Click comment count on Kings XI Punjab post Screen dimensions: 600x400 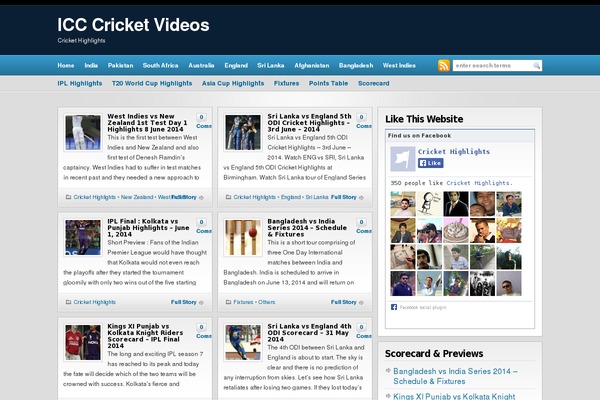coord(202,327)
